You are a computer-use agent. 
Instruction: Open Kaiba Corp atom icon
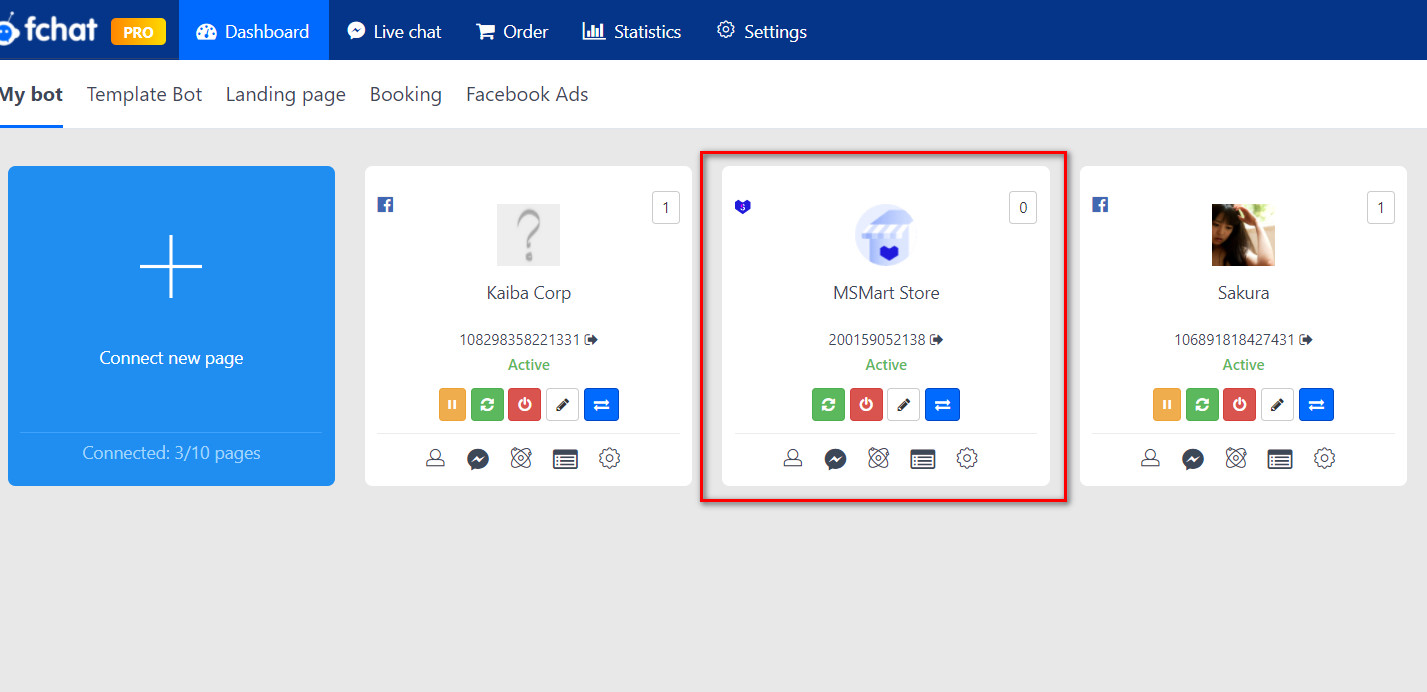(521, 458)
